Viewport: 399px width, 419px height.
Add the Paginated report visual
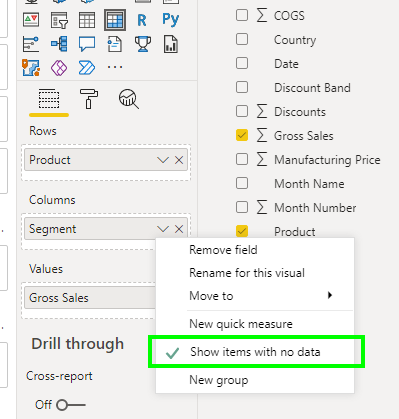pyautogui.click(x=171, y=44)
